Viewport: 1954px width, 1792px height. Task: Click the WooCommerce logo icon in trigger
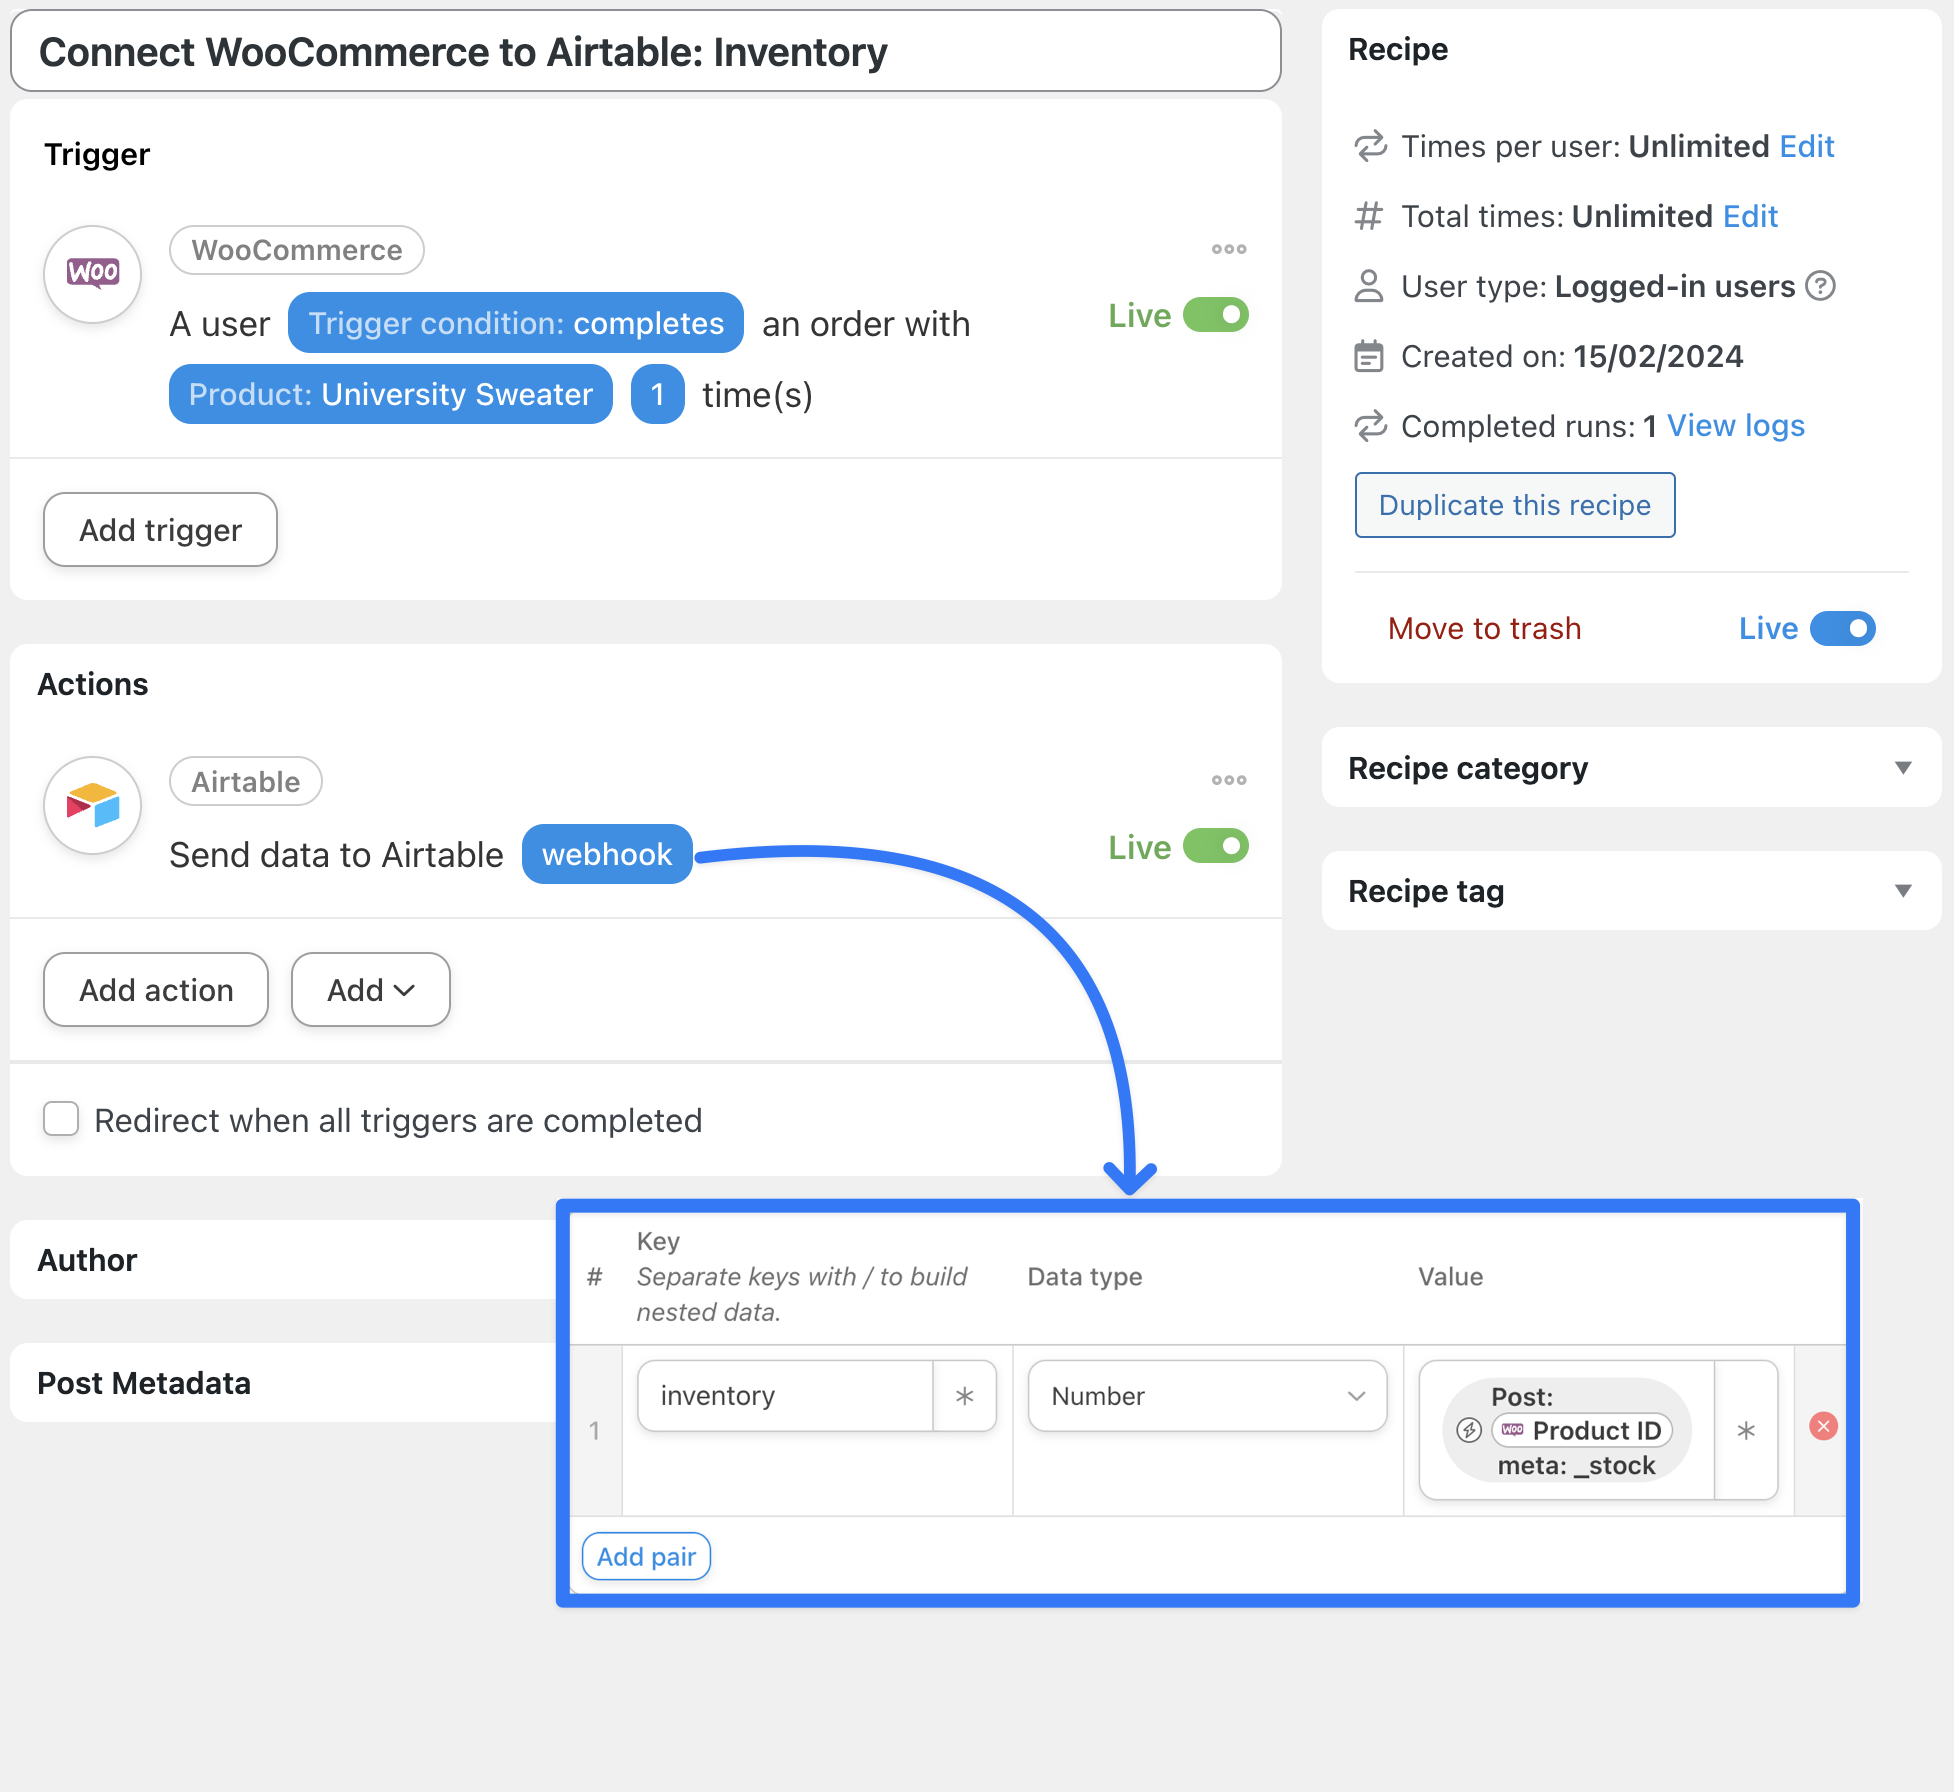coord(93,273)
